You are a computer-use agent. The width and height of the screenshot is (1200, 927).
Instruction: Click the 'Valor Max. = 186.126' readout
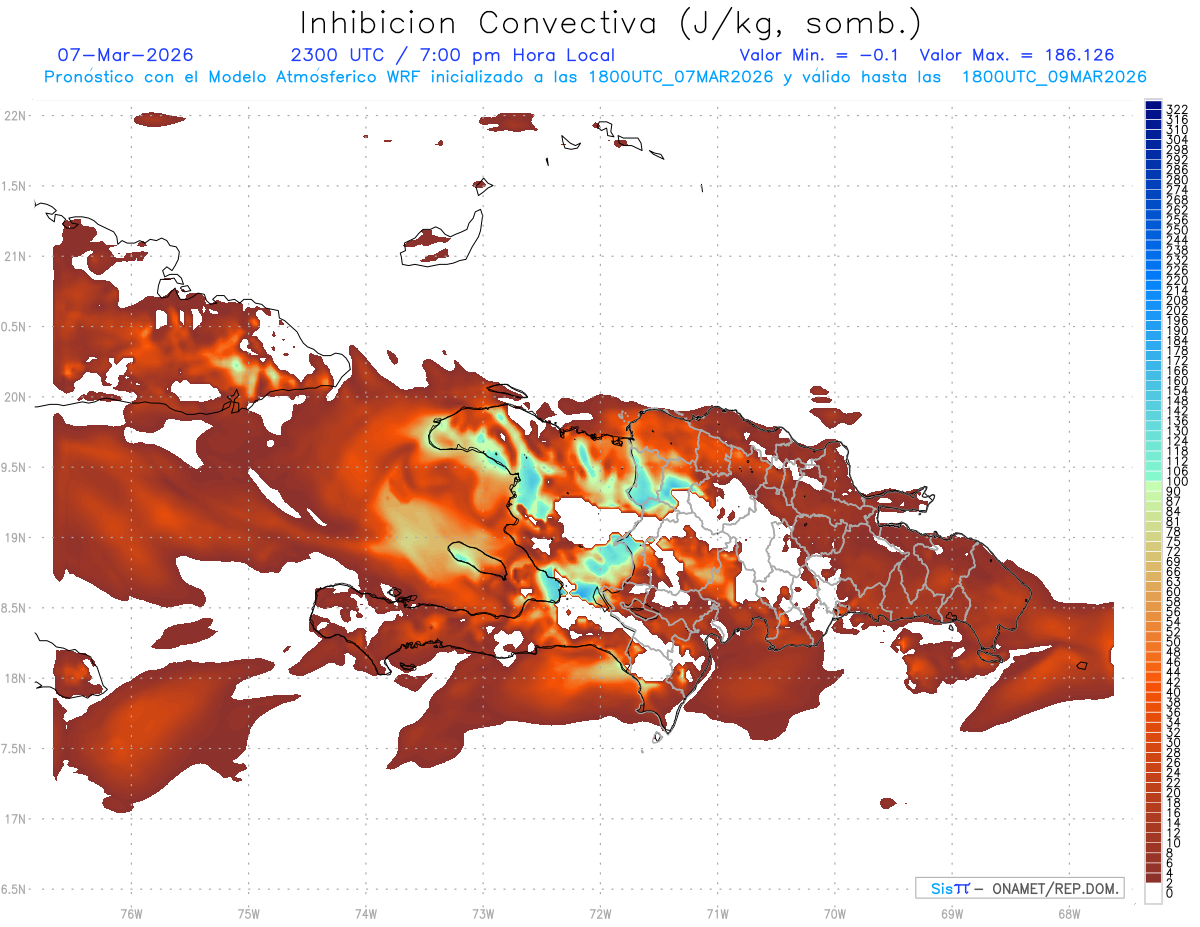1016,55
